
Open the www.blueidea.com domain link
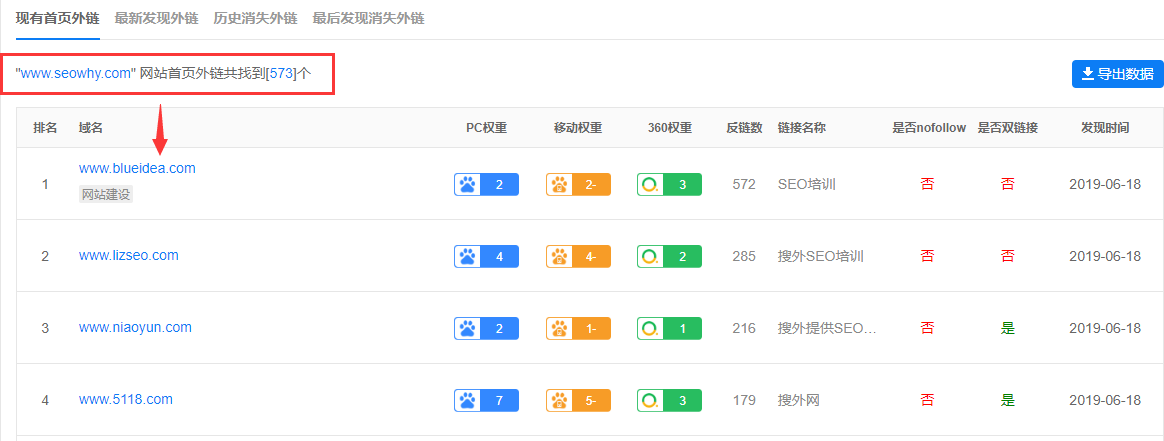click(x=137, y=169)
